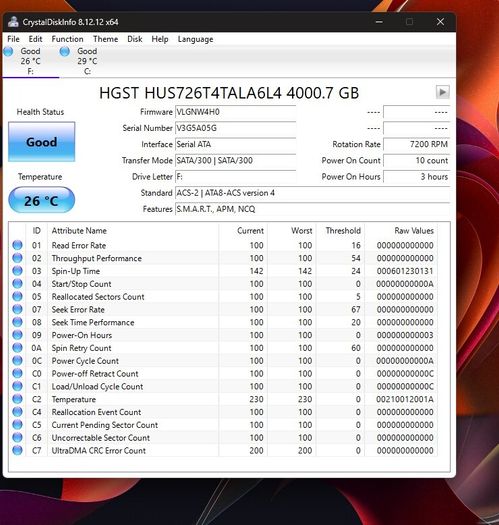The width and height of the screenshot is (499, 525).
Task: Click status dot for Power Cycle Count
Action: [x=17, y=361]
